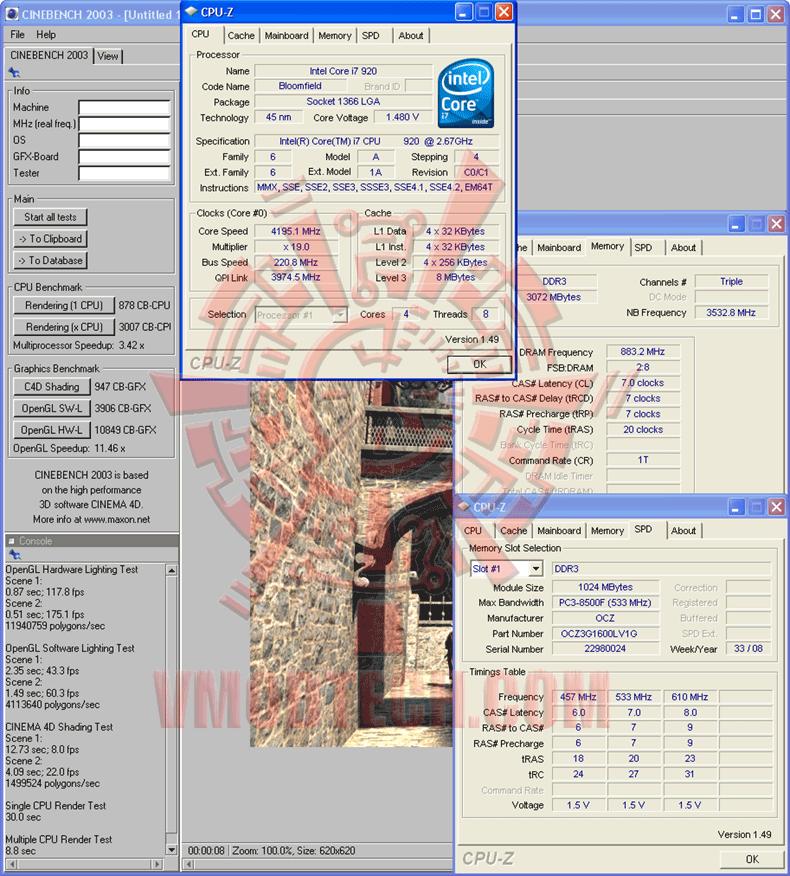This screenshot has width=790, height=876.
Task: Minimize the front CPU-Z window
Action: [x=463, y=12]
